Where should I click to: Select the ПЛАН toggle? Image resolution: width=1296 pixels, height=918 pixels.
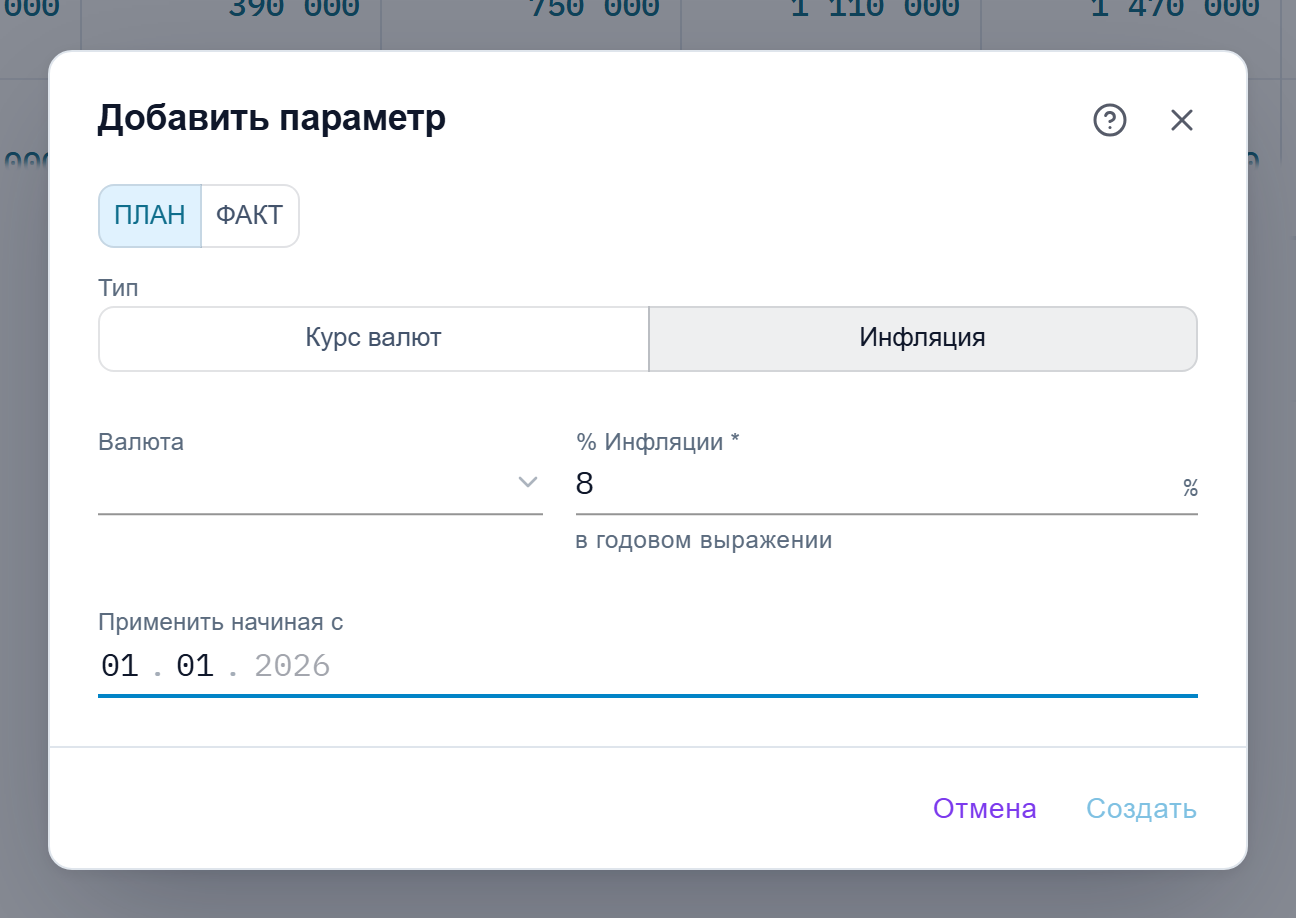(150, 215)
